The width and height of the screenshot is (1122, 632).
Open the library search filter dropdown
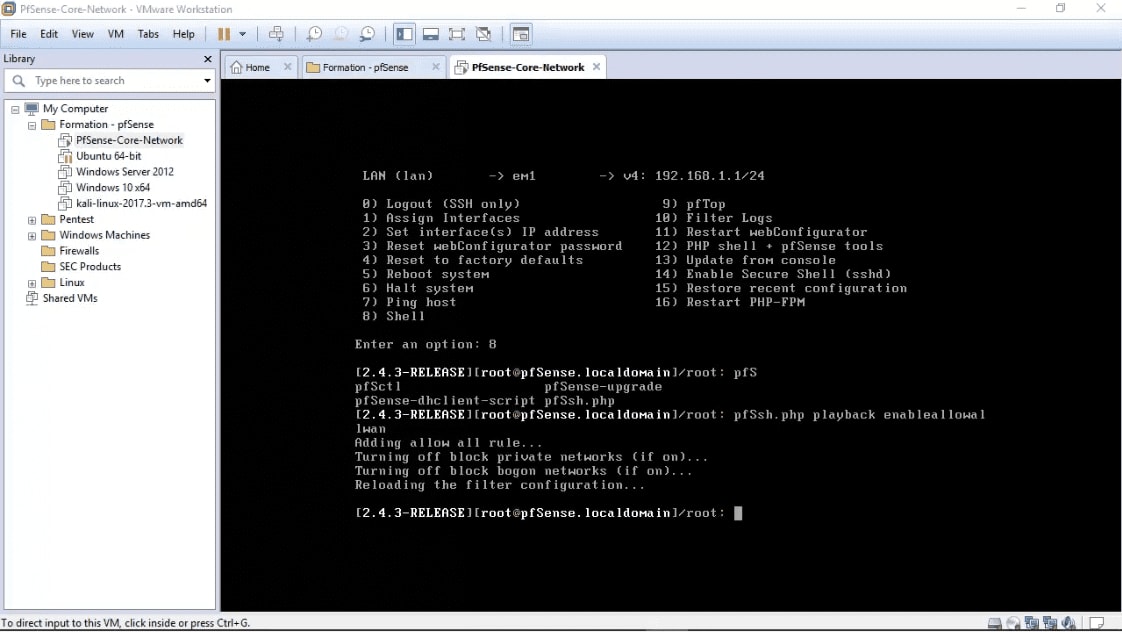pyautogui.click(x=208, y=81)
